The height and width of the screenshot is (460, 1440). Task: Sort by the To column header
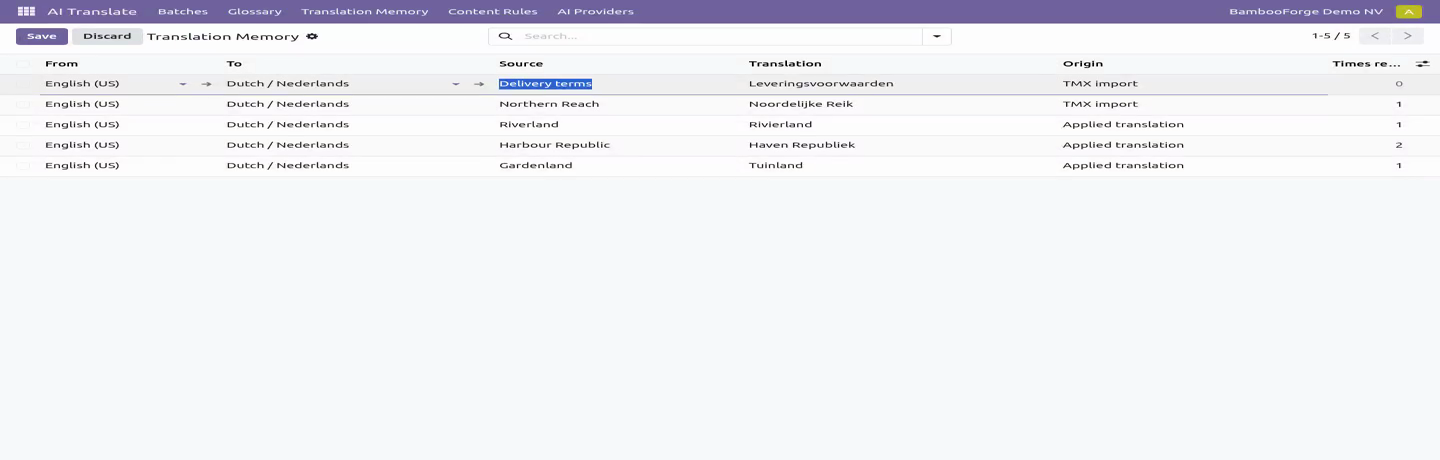(234, 64)
